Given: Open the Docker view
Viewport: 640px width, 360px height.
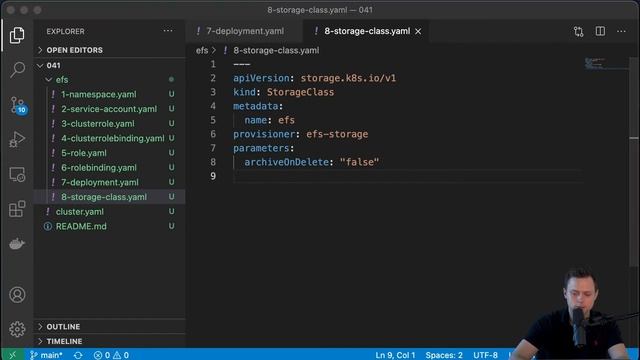Looking at the screenshot, I should click(x=17, y=244).
